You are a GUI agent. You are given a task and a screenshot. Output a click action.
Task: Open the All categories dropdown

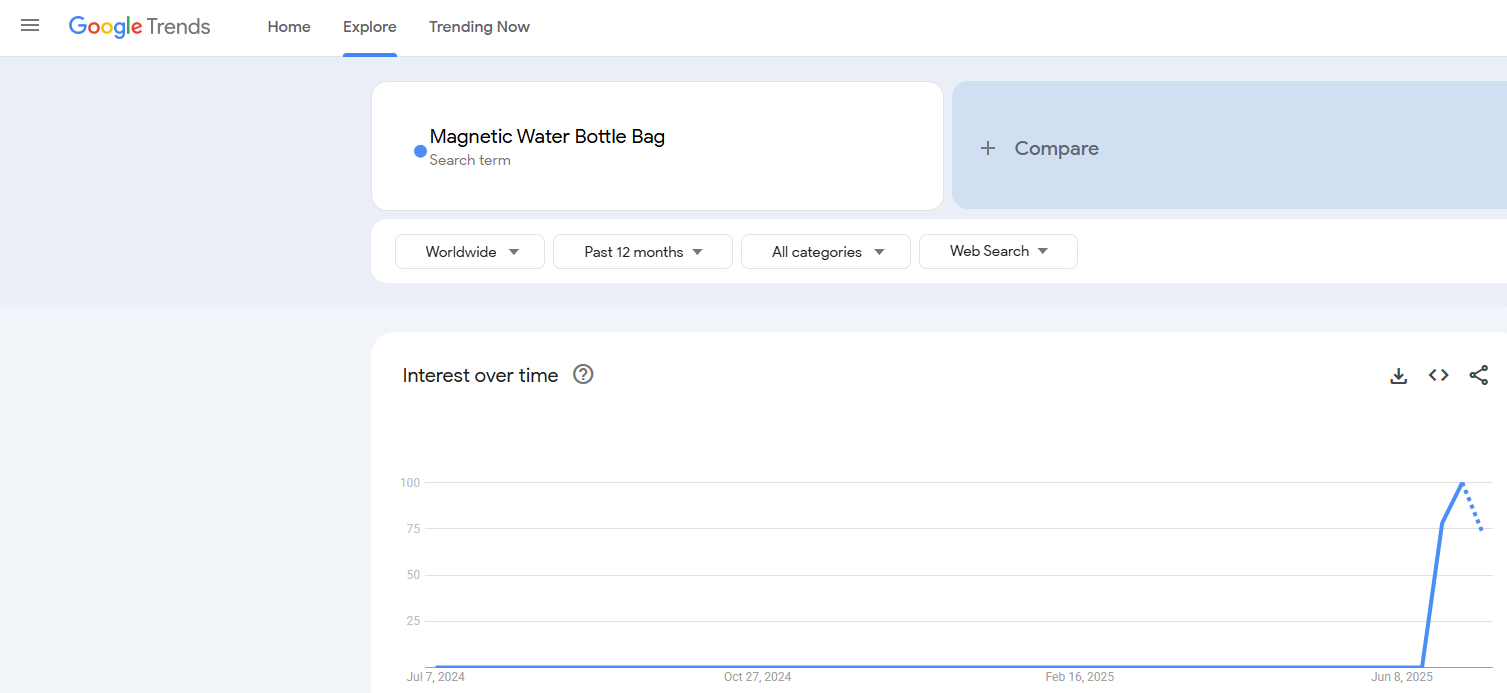point(825,251)
